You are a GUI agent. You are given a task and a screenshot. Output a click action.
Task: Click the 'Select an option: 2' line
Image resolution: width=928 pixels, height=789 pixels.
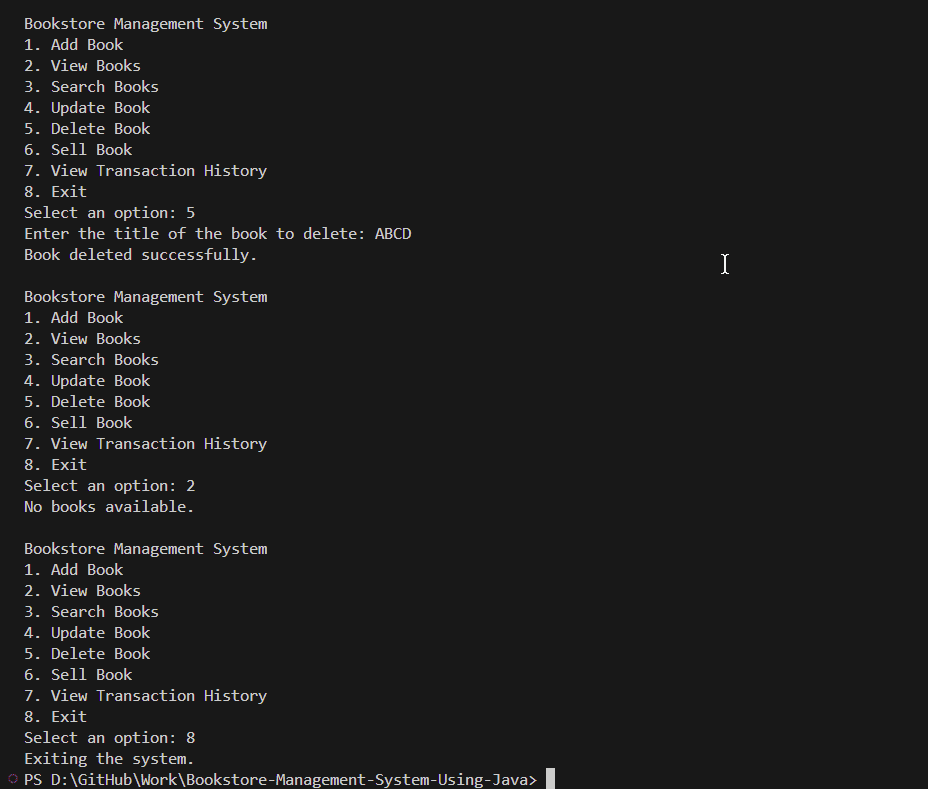click(109, 486)
